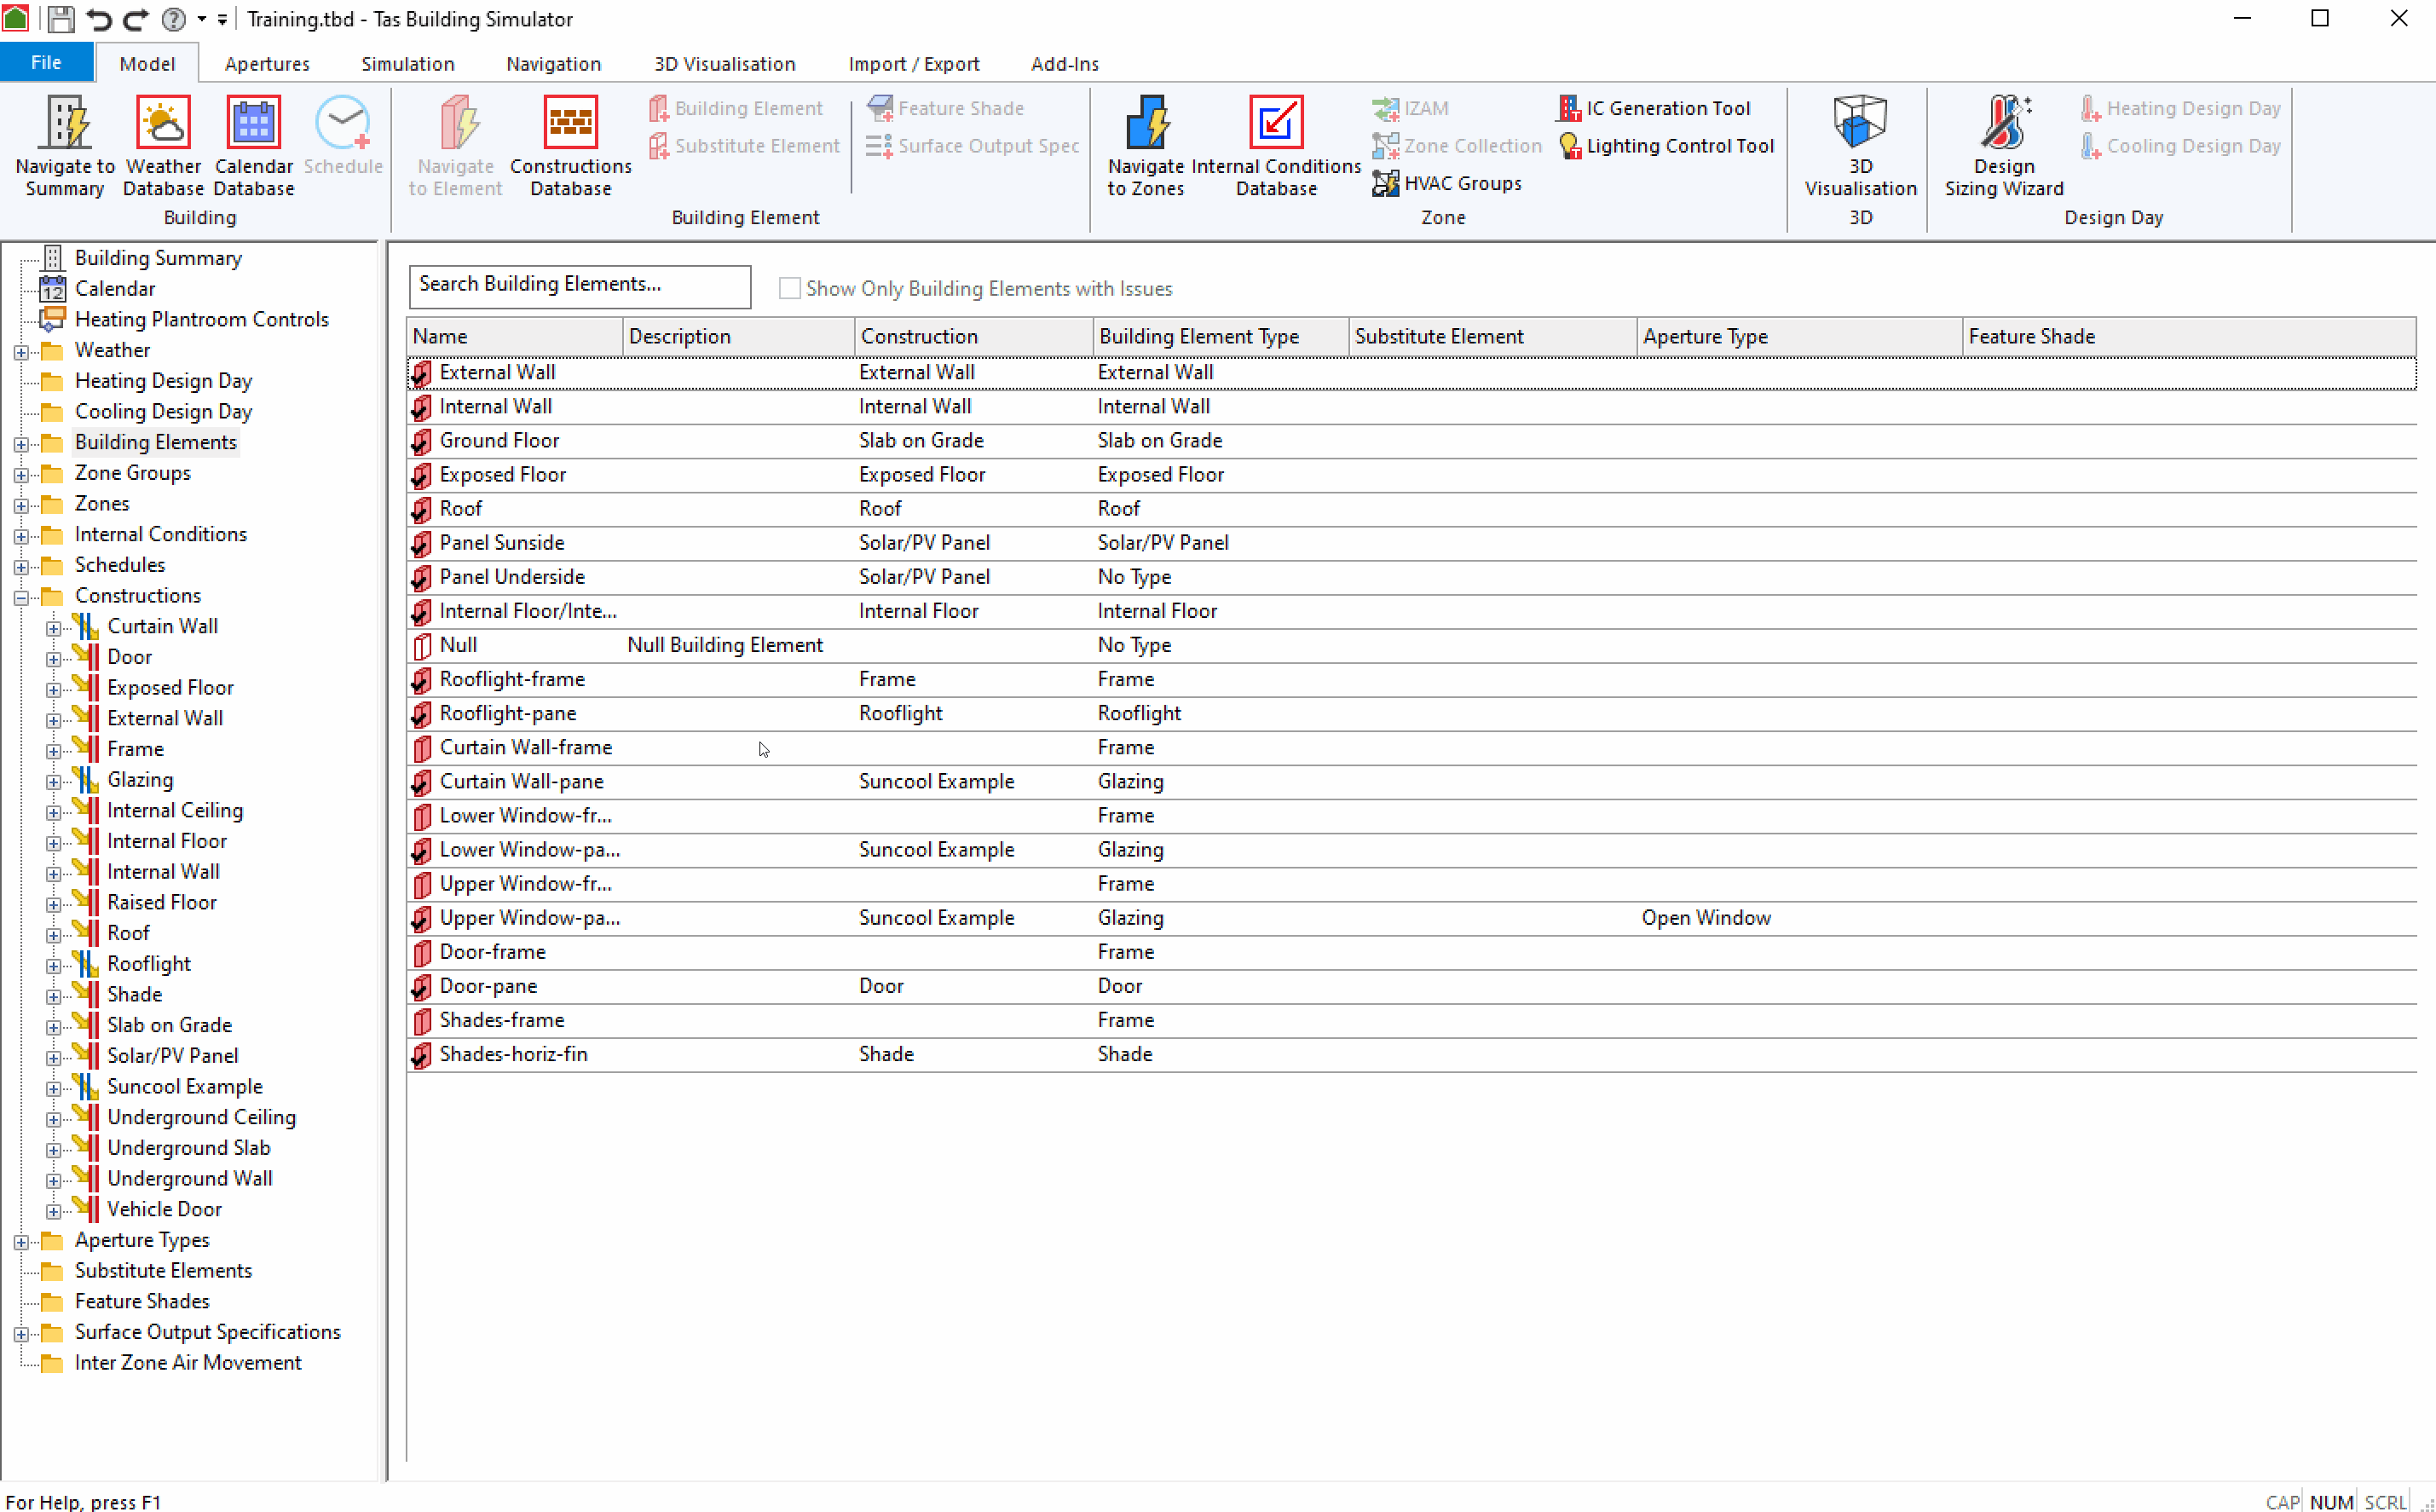The image size is (2436, 1512).
Task: Click the Search Building Elements button
Action: (580, 282)
